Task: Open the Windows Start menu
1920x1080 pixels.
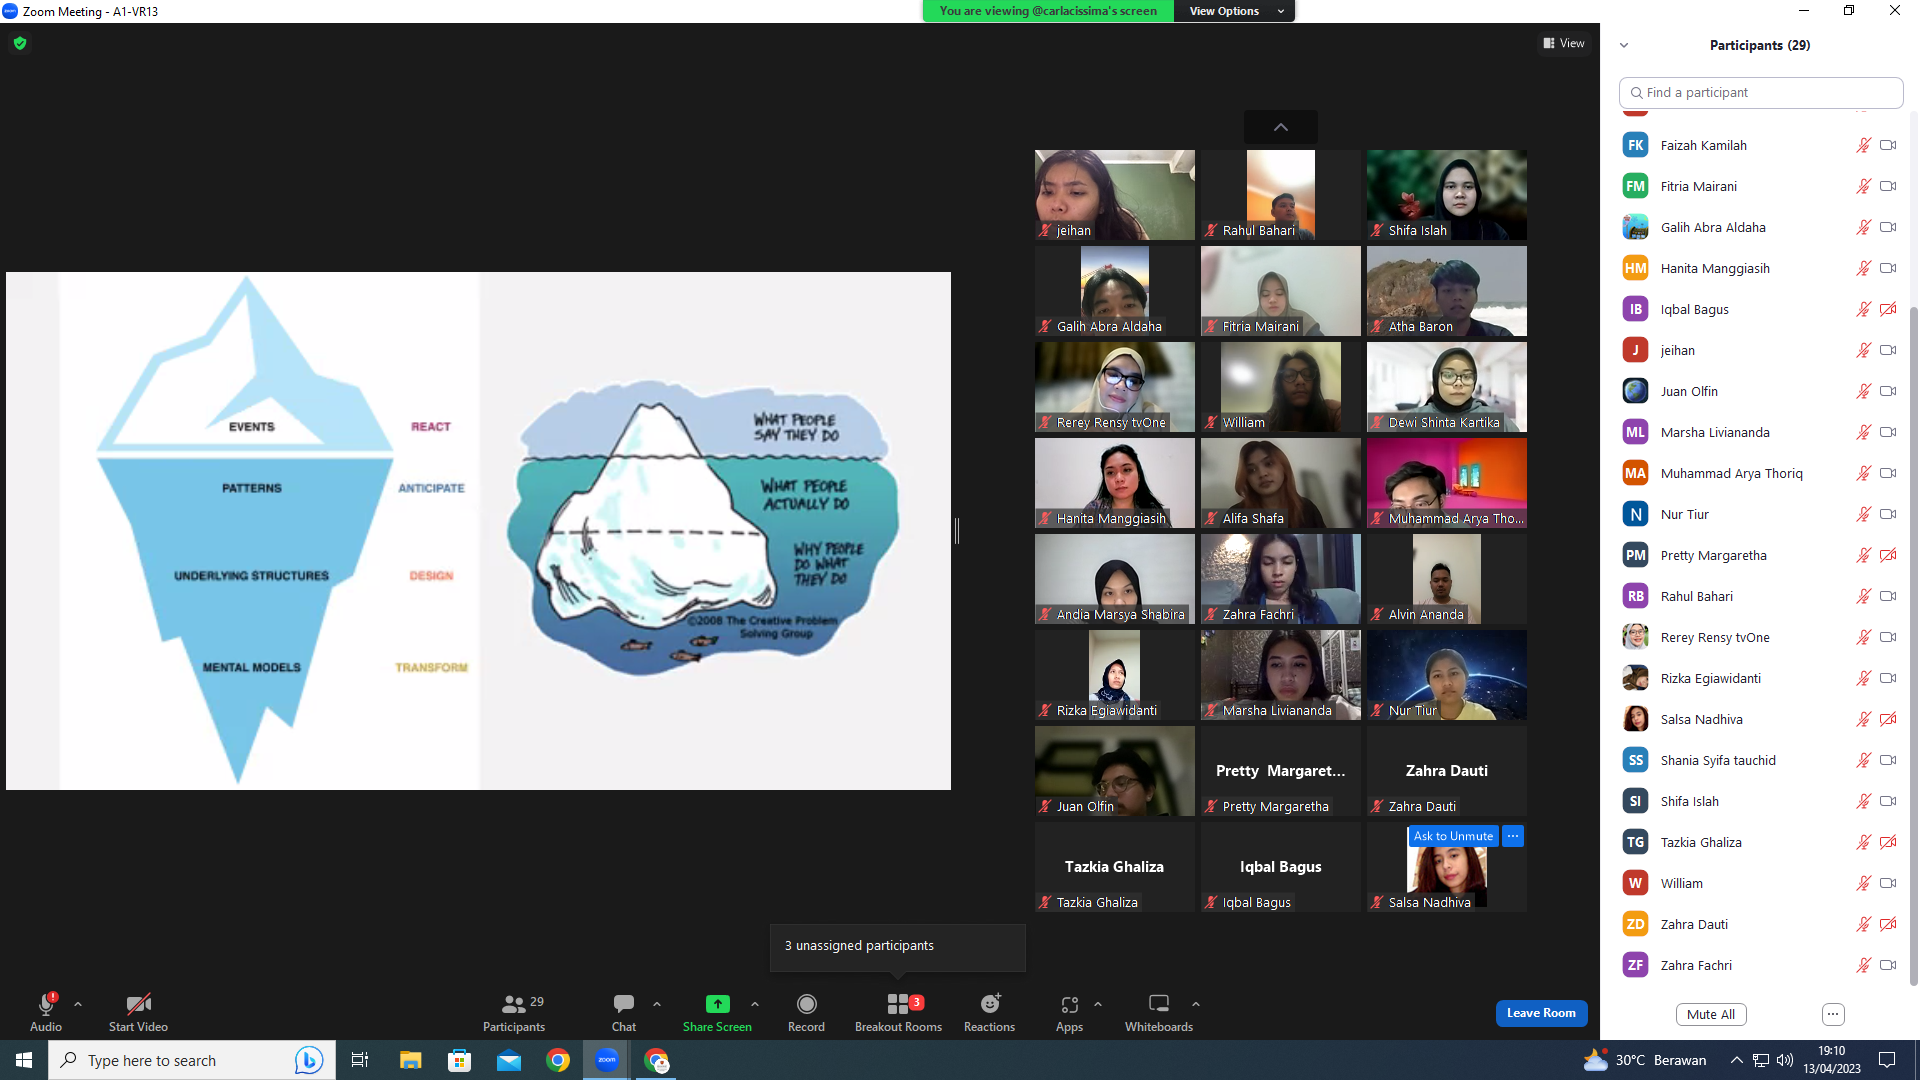Action: [24, 1060]
